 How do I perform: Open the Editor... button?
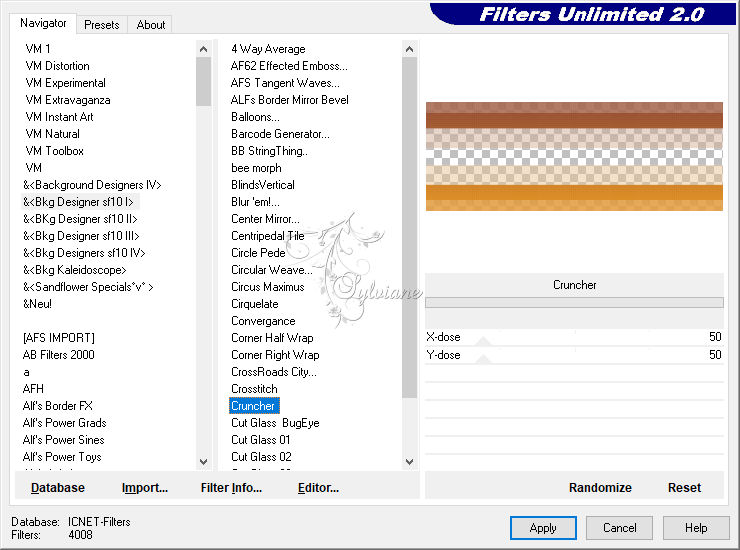(x=318, y=488)
